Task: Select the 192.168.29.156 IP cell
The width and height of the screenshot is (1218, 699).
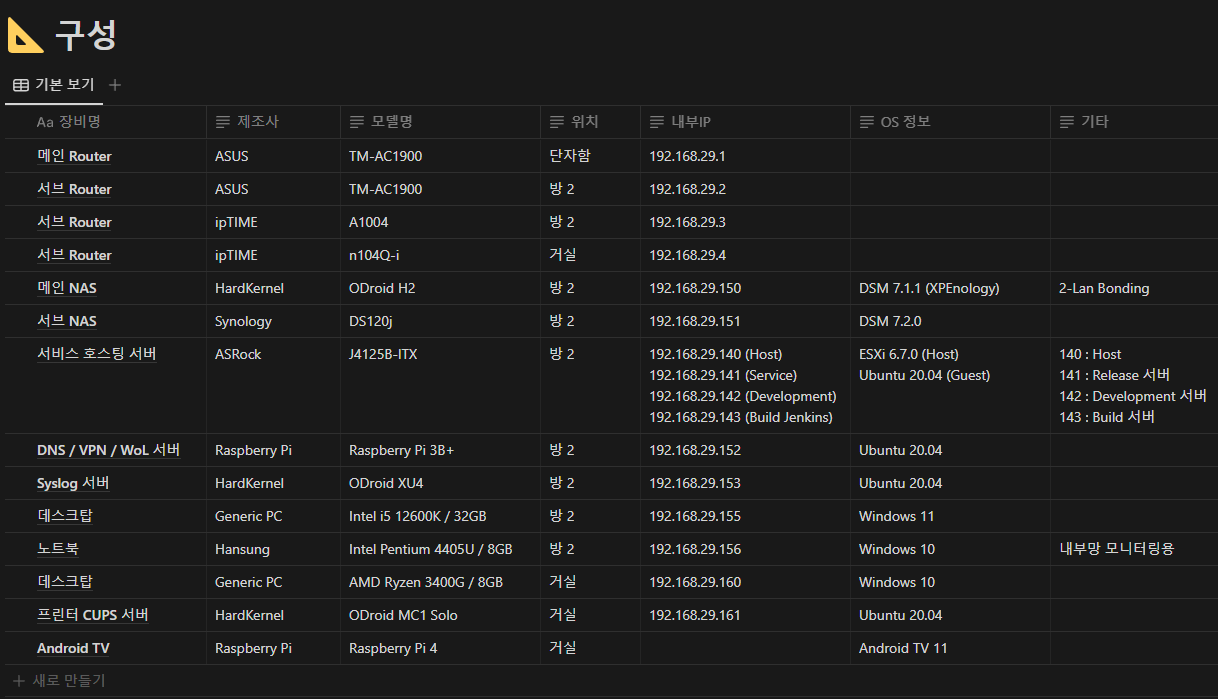Action: [745, 548]
